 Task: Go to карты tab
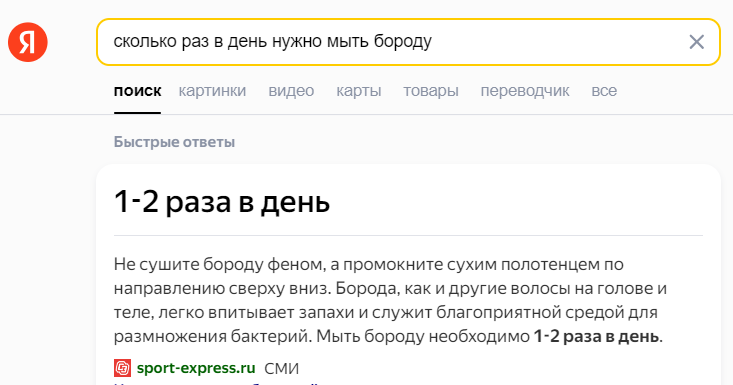(x=359, y=91)
